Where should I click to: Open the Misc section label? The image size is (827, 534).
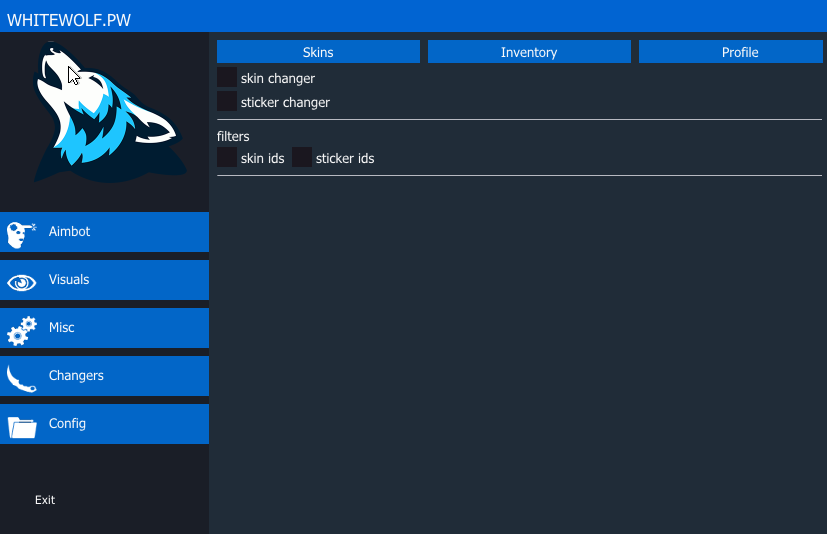coord(61,328)
